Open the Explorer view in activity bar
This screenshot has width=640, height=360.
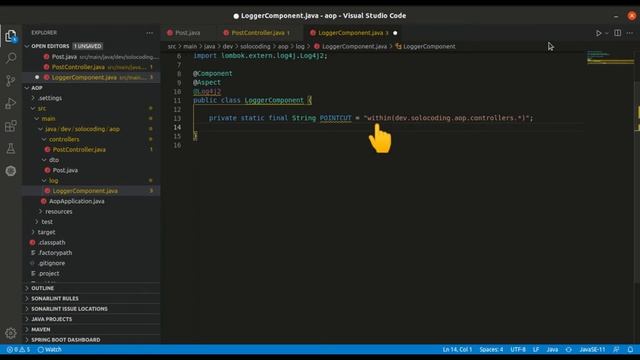click(x=11, y=36)
